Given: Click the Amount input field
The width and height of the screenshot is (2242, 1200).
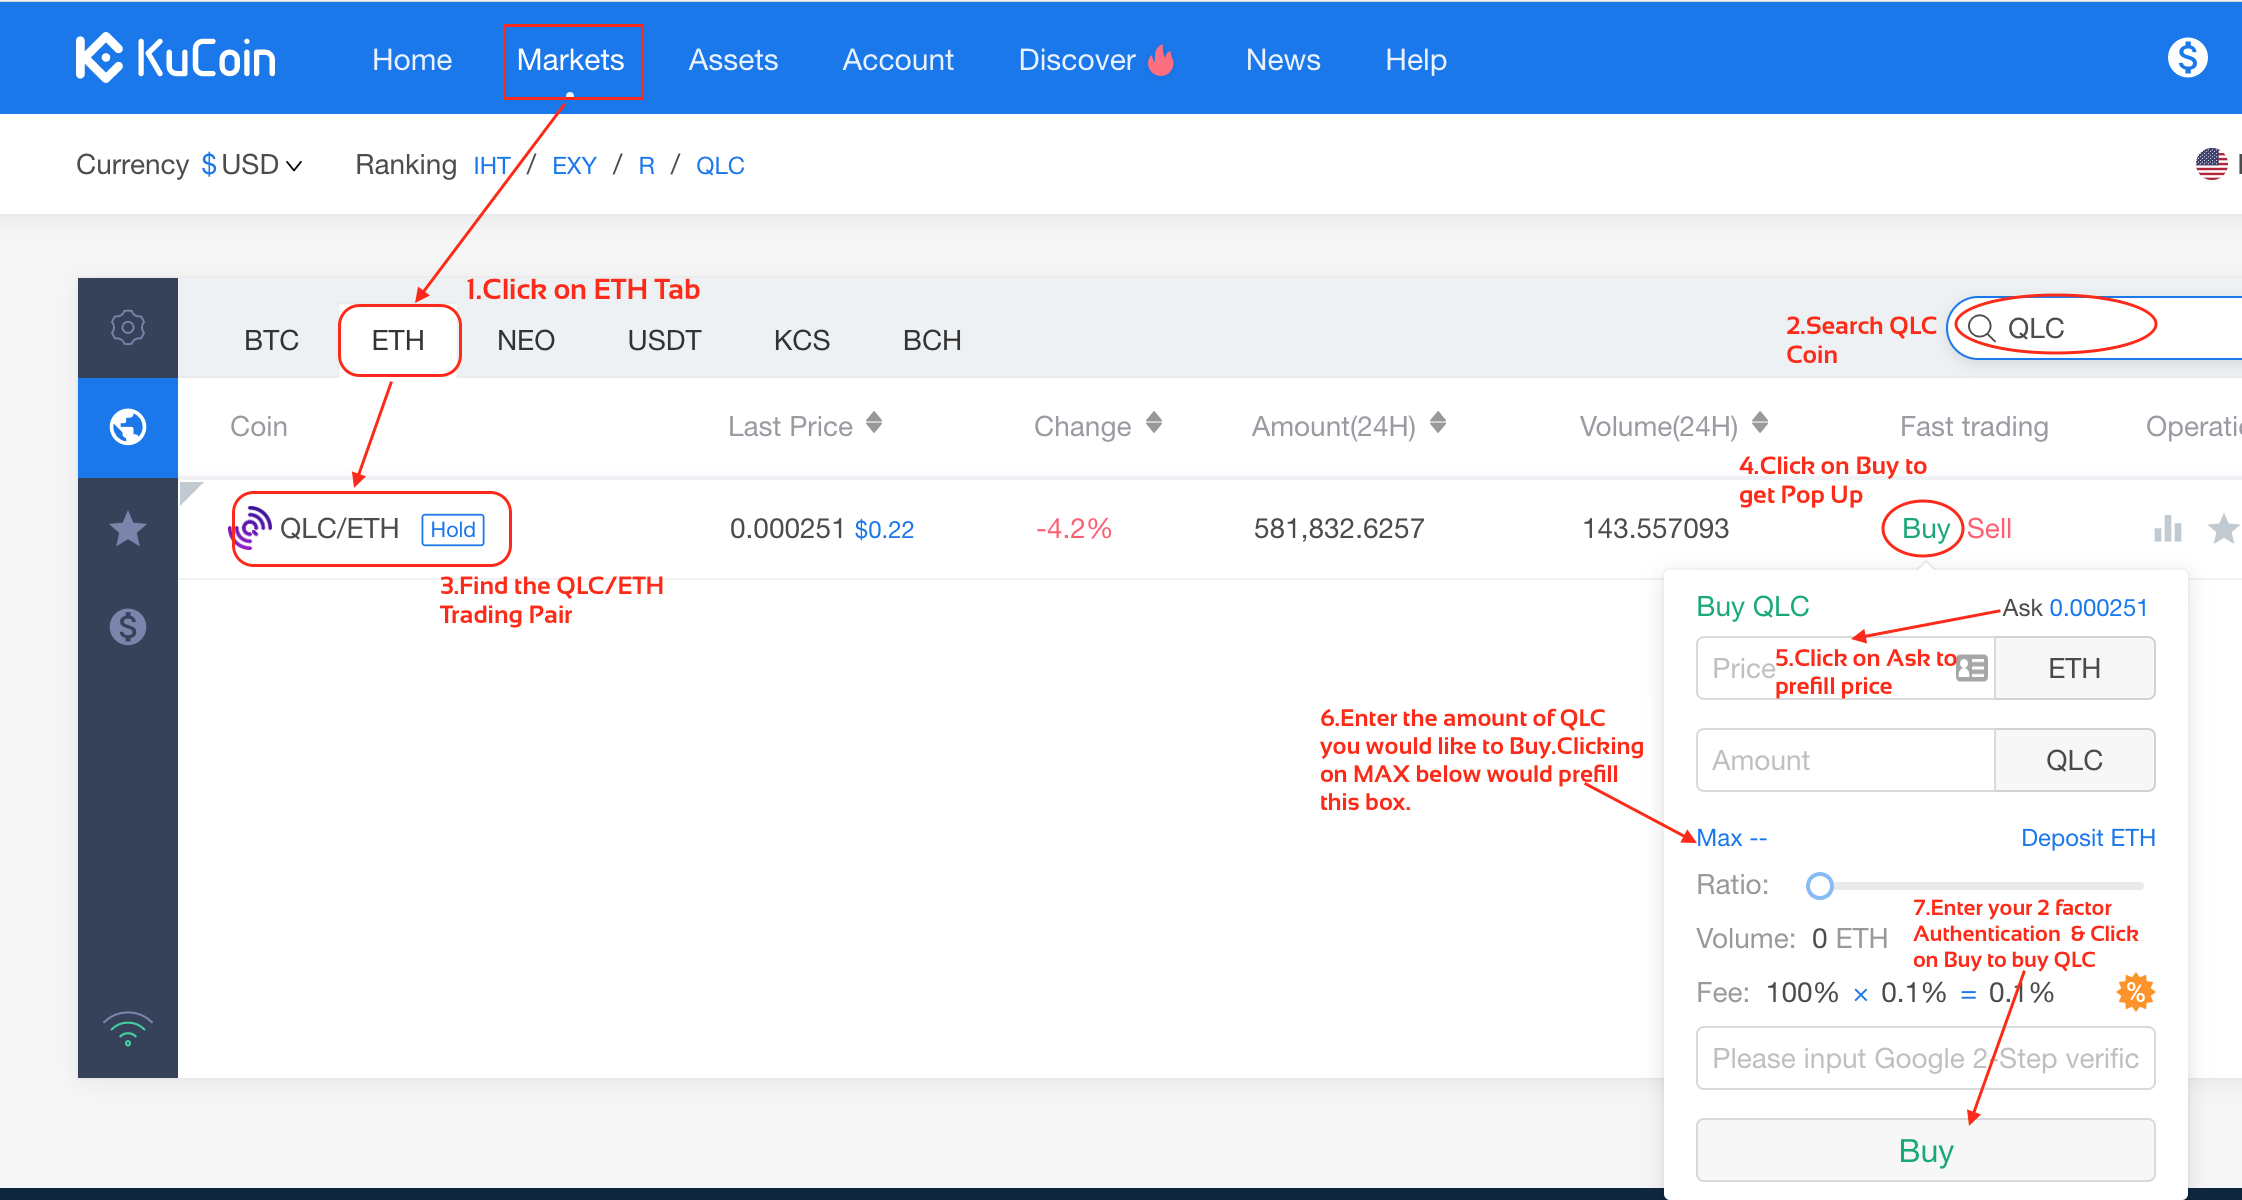Looking at the screenshot, I should (x=1845, y=760).
